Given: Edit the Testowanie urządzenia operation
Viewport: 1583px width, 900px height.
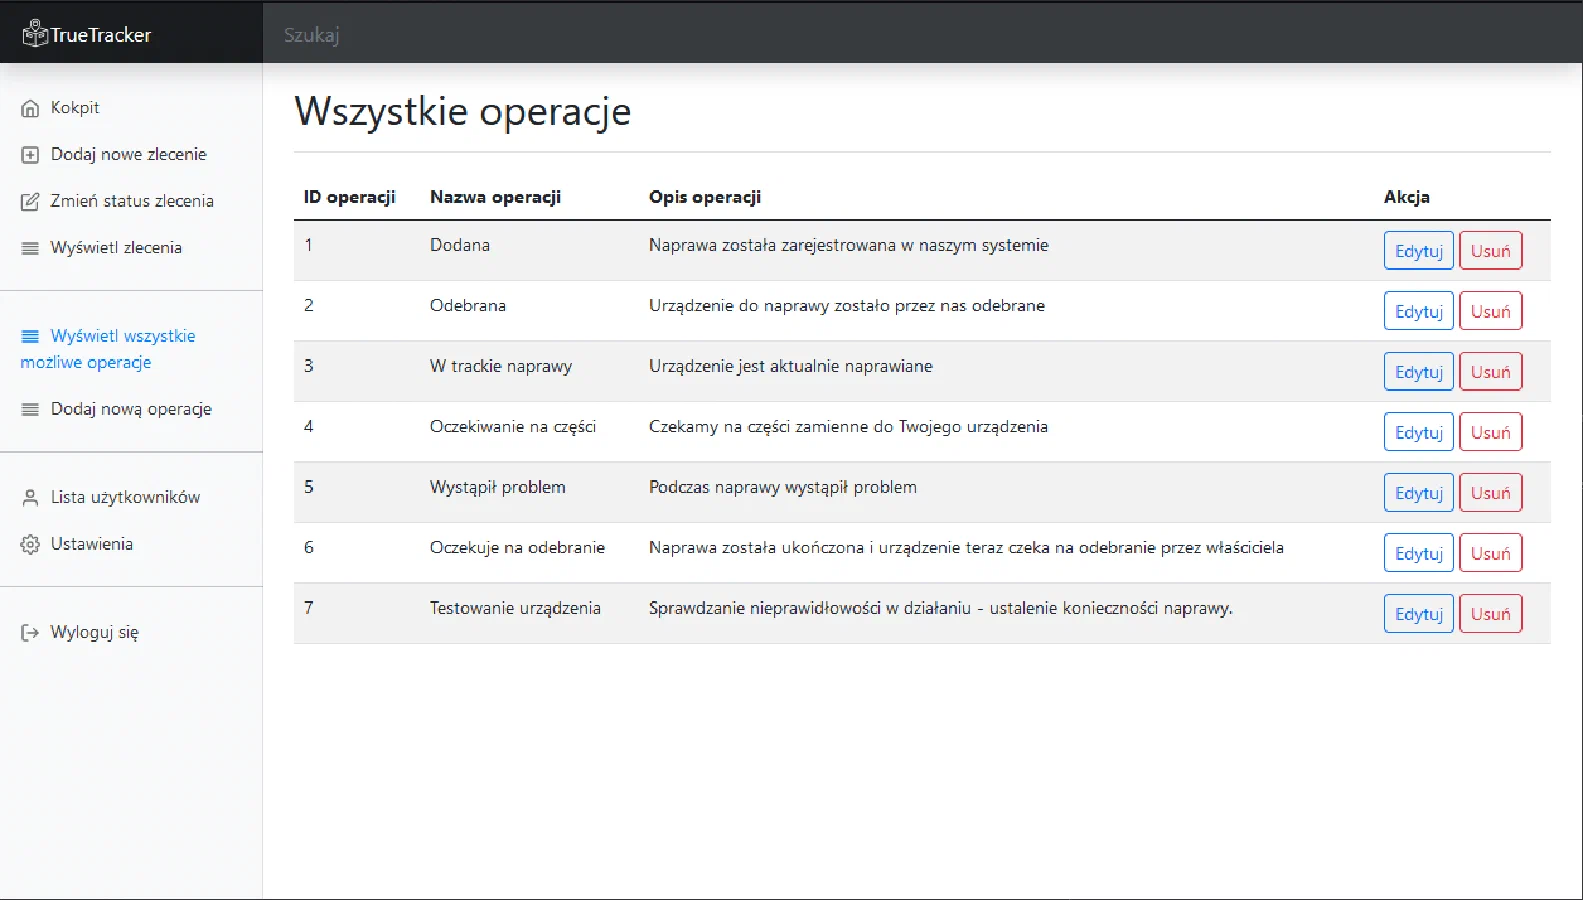Looking at the screenshot, I should [x=1418, y=614].
